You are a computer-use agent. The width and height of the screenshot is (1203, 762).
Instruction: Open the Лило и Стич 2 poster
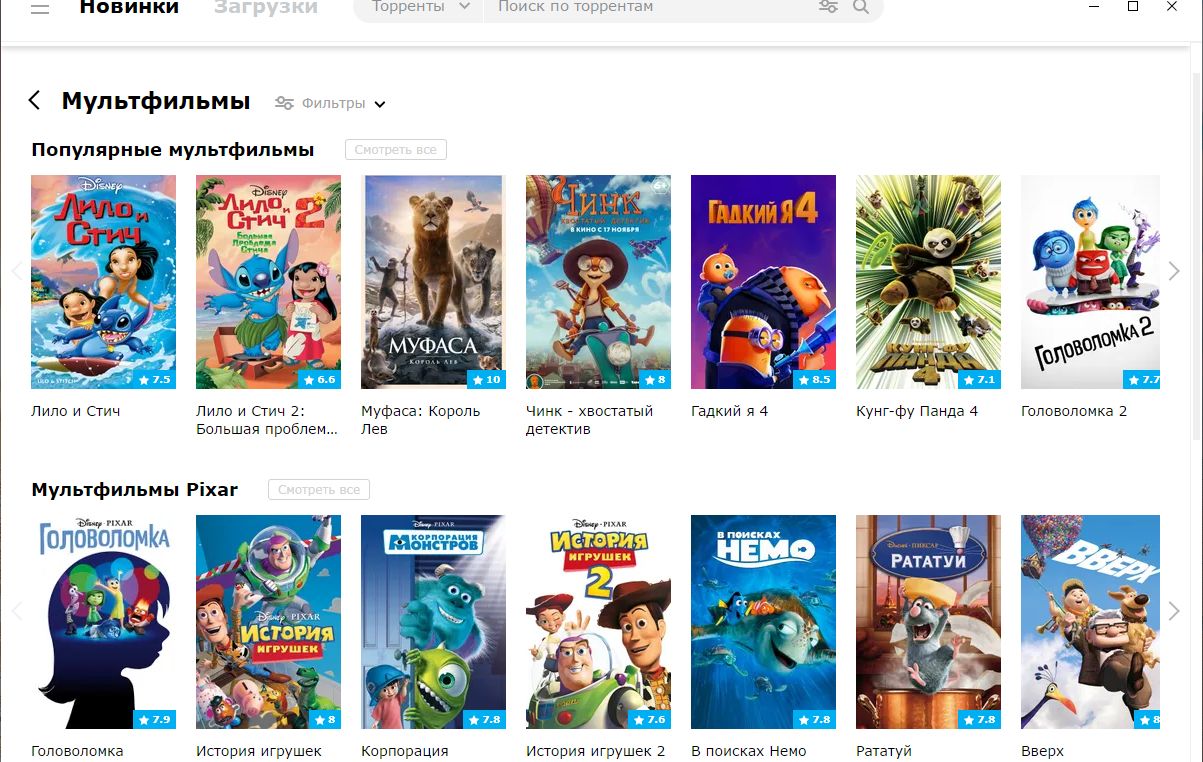[268, 282]
